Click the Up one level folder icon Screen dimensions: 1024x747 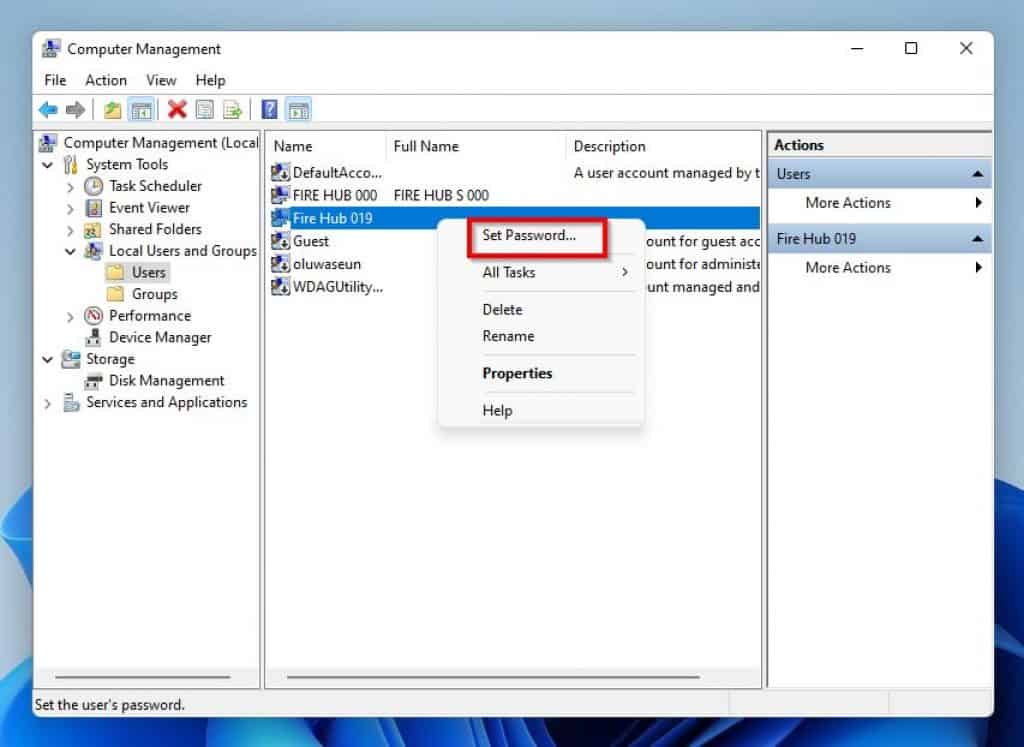point(112,110)
